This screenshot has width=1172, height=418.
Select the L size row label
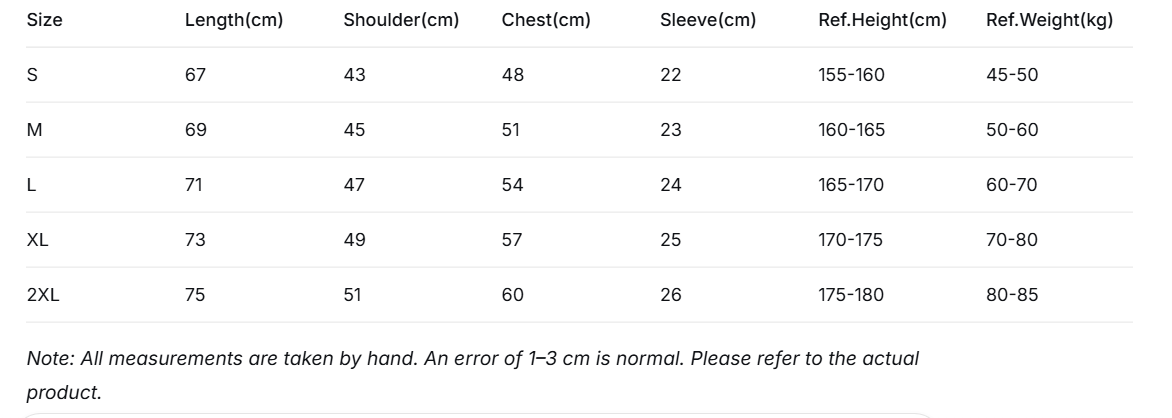point(31,185)
